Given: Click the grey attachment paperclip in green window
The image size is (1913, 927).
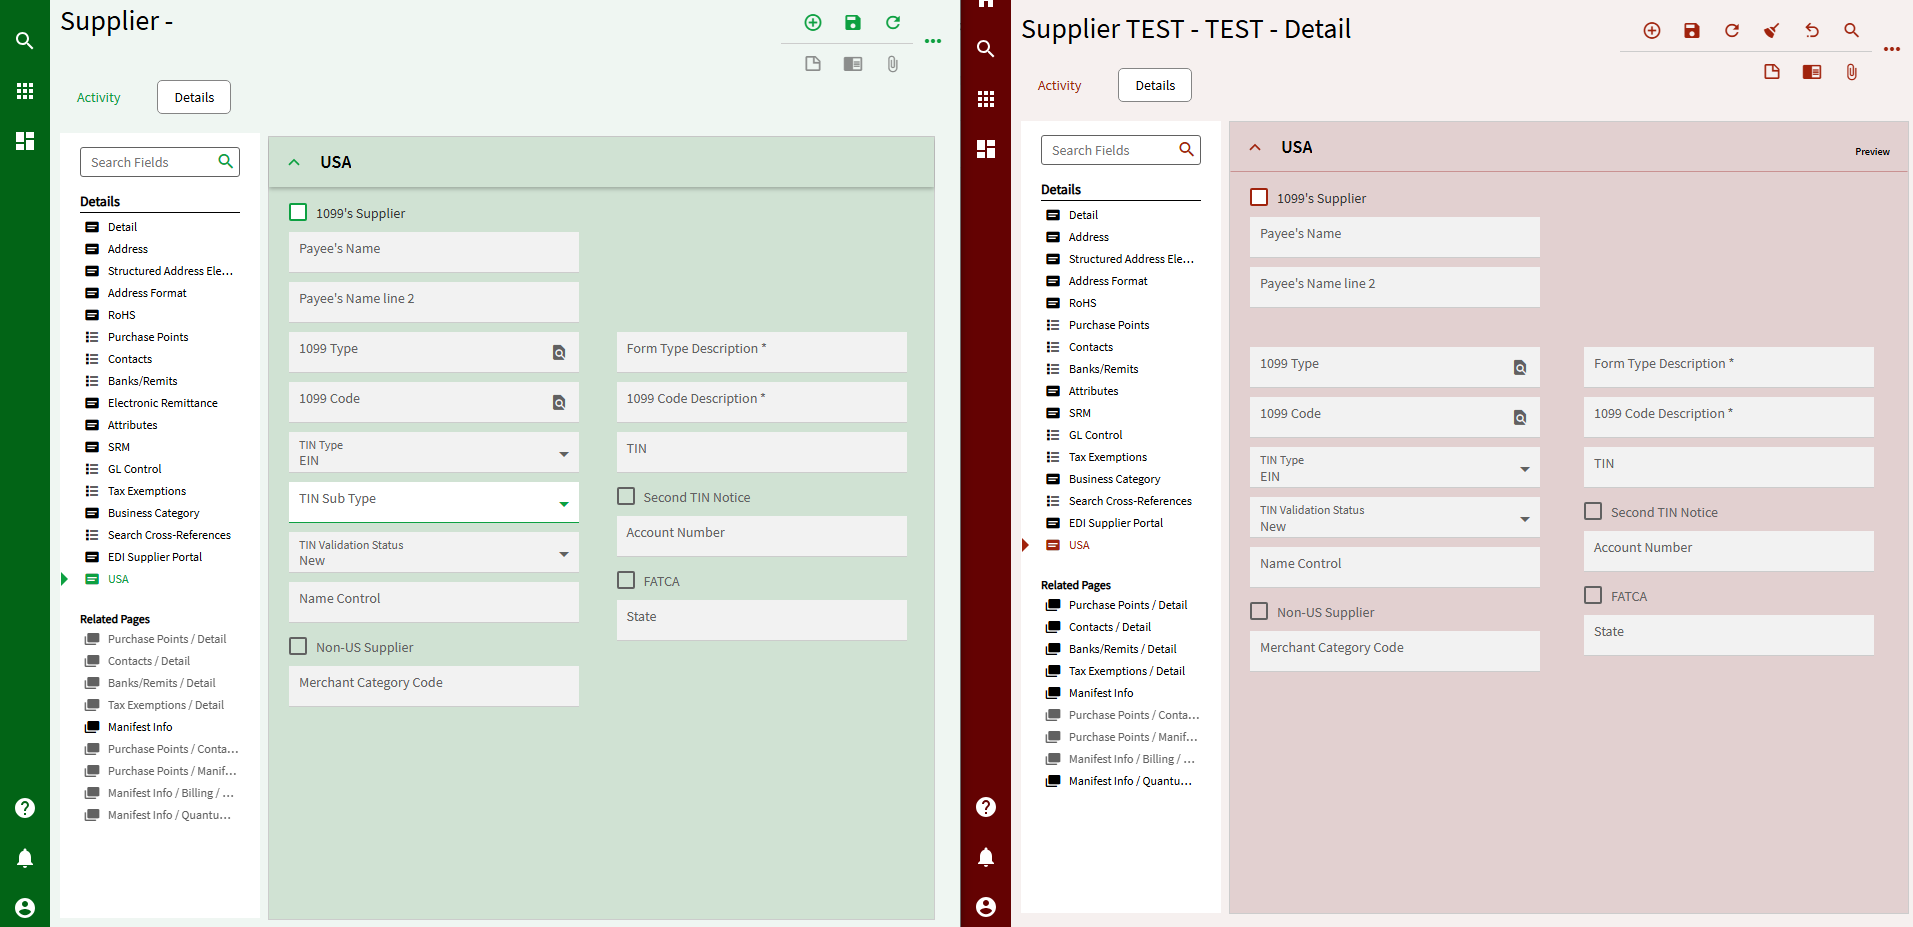Looking at the screenshot, I should 893,64.
